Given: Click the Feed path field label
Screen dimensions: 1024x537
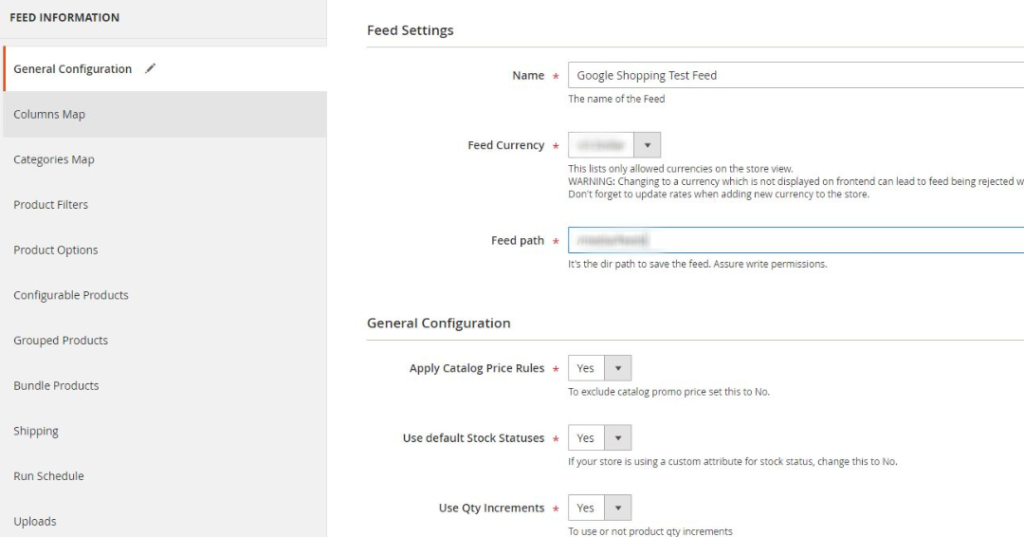Looking at the screenshot, I should point(518,240).
